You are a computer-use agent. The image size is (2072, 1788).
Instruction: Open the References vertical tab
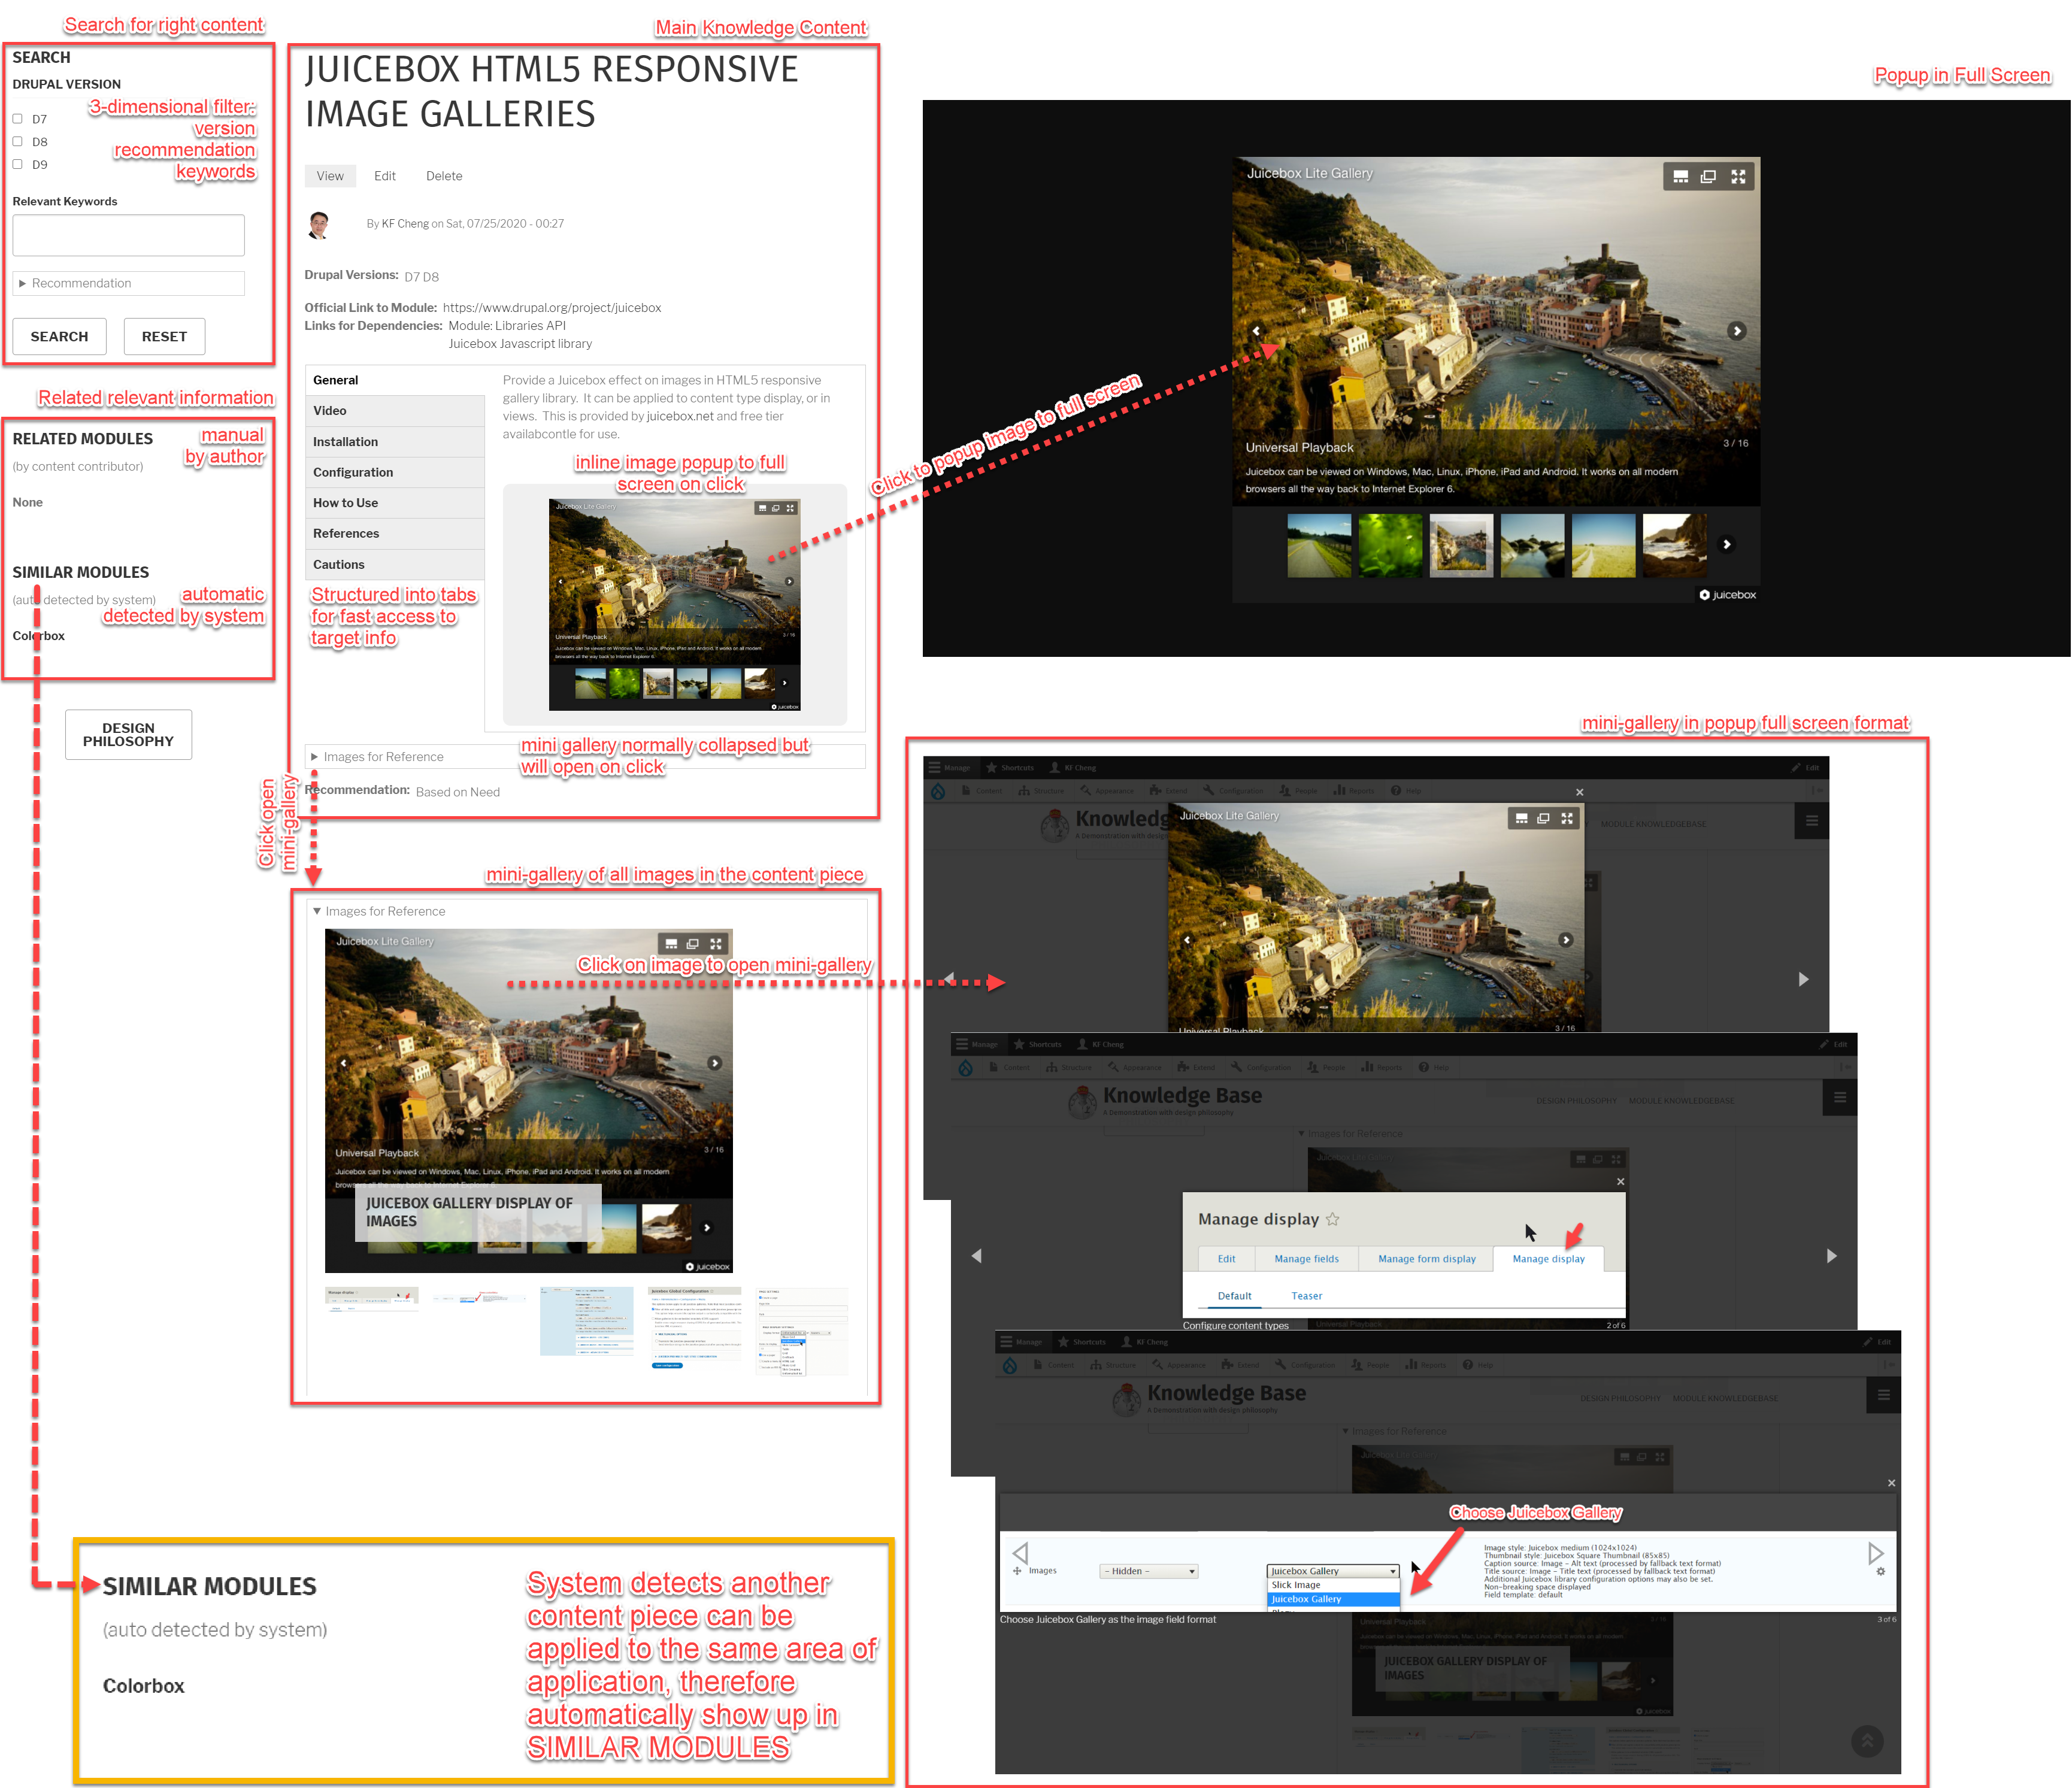pos(395,534)
